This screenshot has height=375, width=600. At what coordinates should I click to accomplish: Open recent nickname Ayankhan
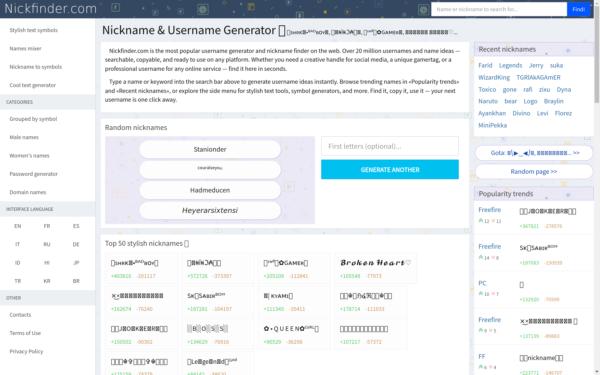click(x=492, y=113)
